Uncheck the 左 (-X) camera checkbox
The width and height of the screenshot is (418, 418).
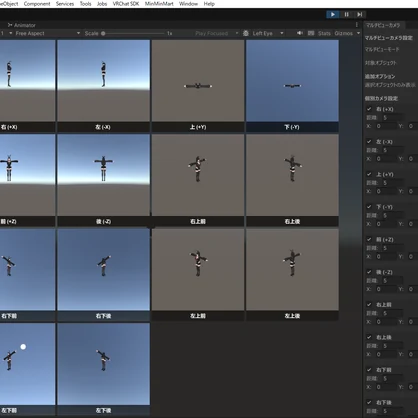pos(369,141)
